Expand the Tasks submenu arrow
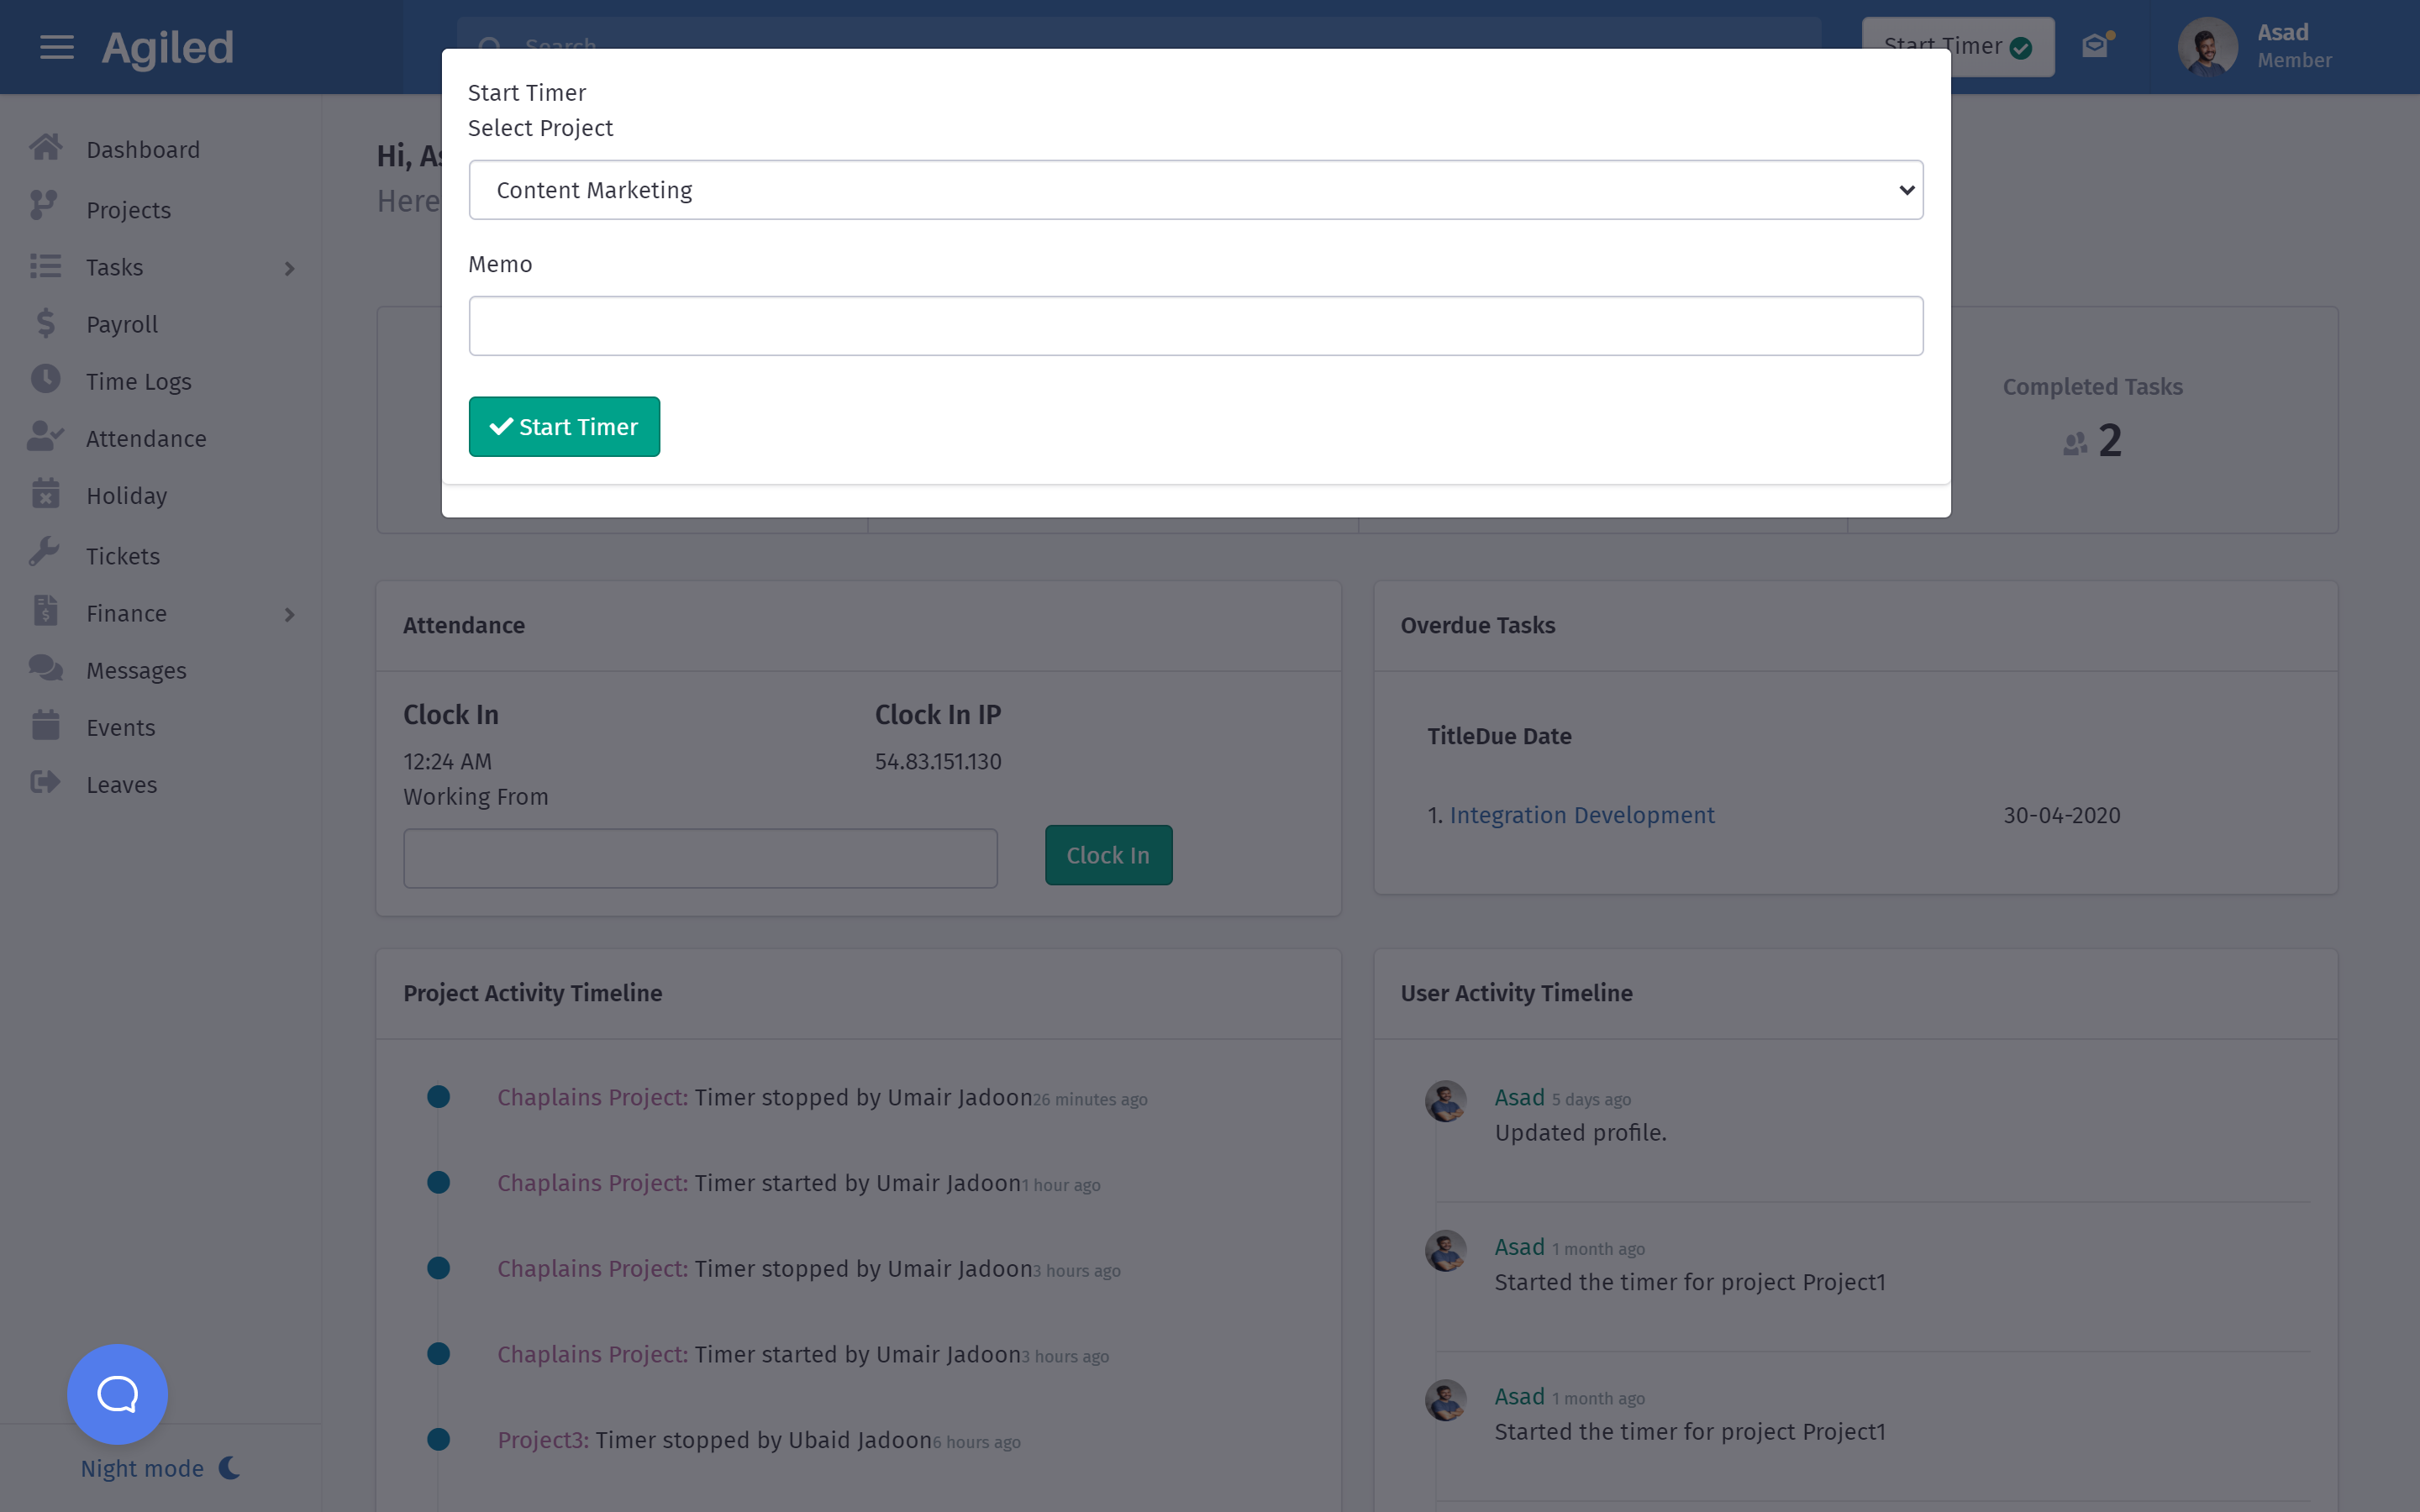Viewport: 2420px width, 1512px height. tap(290, 268)
